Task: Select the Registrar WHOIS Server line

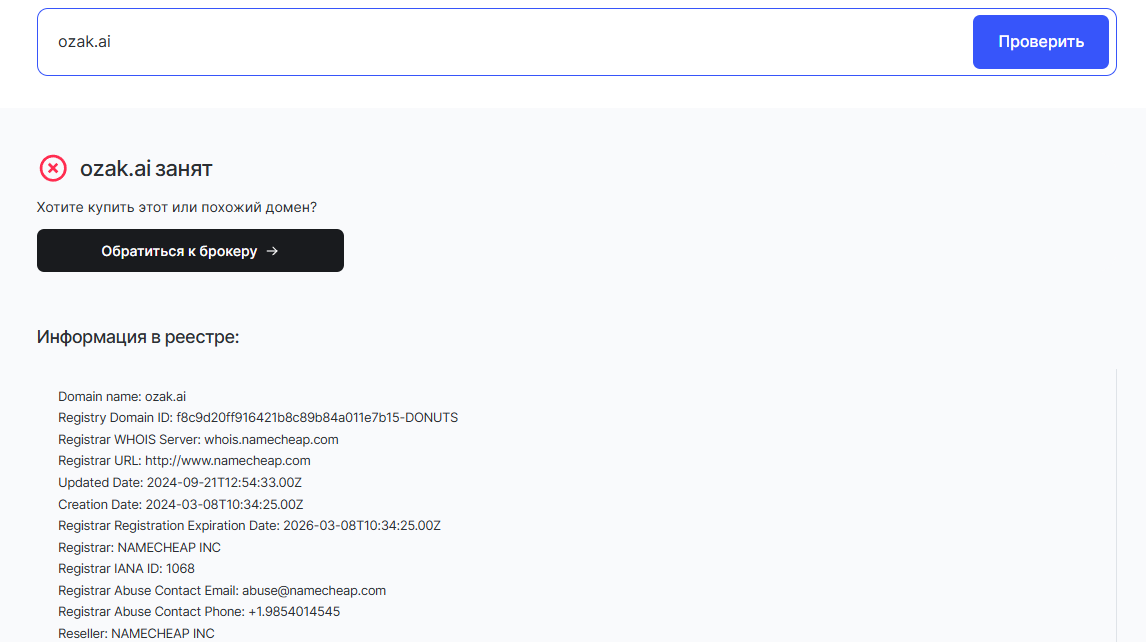Action: pos(198,439)
